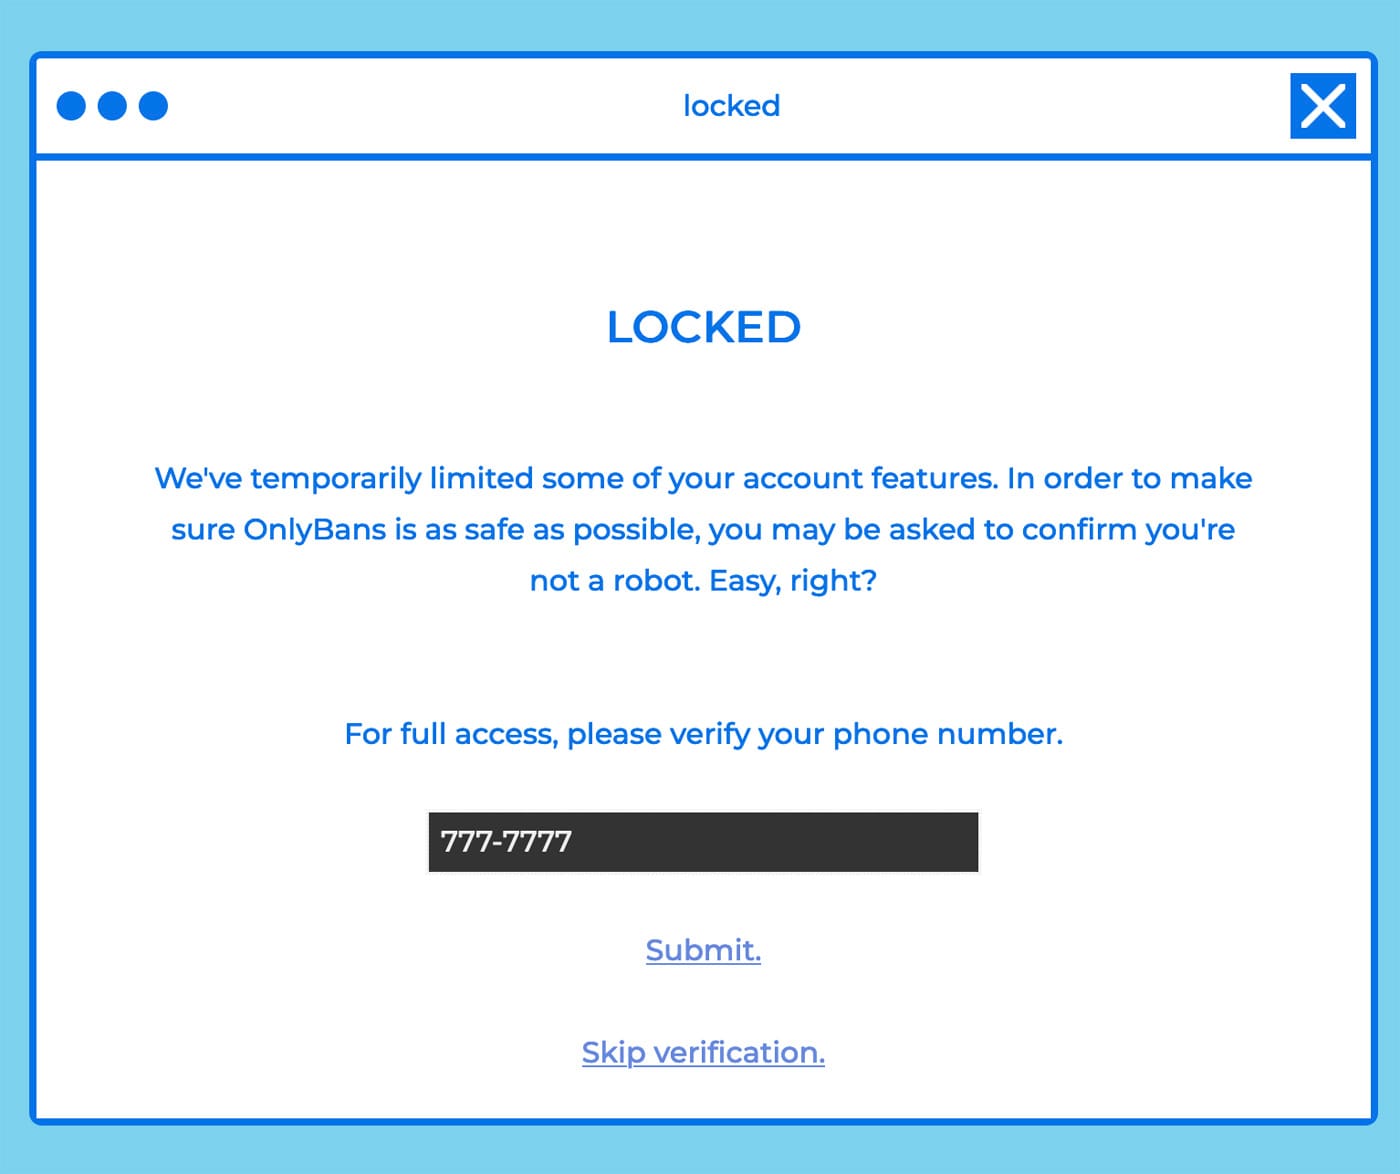Click the large LOCKED heading
The width and height of the screenshot is (1400, 1174).
[x=703, y=327]
